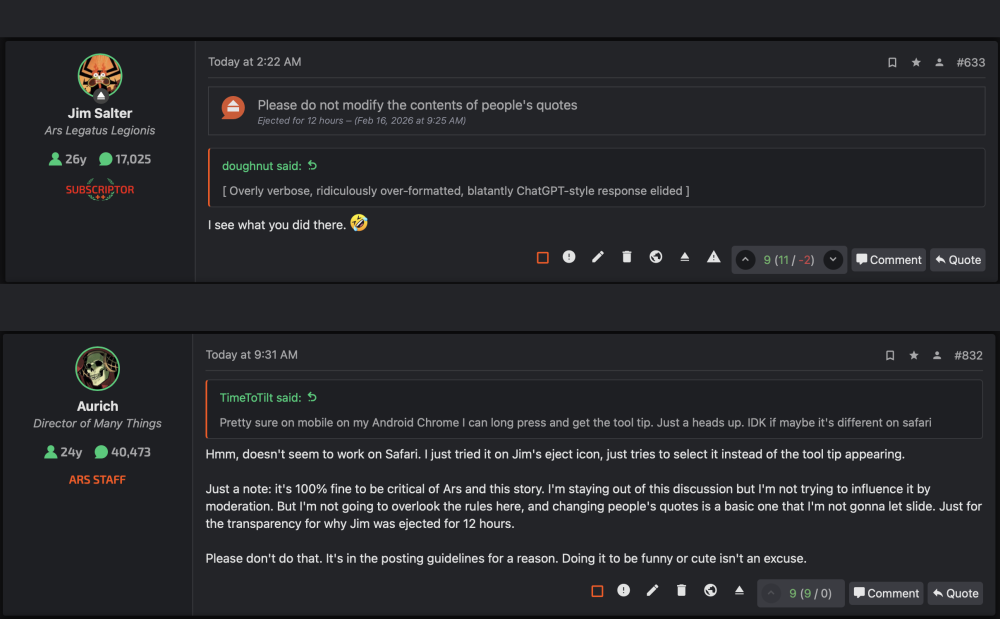Upvote Jim Salter's post
This screenshot has width=1000, height=619.
pyautogui.click(x=745, y=260)
